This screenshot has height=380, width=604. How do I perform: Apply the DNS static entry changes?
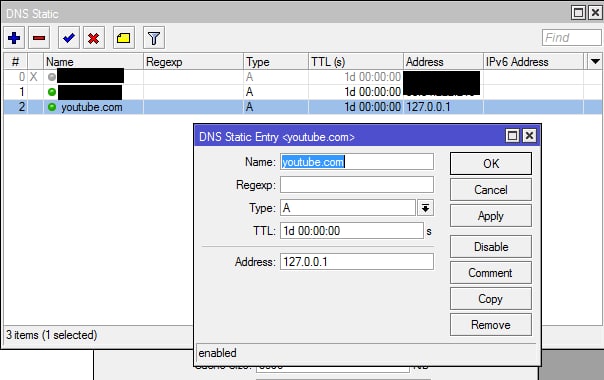[x=491, y=215]
